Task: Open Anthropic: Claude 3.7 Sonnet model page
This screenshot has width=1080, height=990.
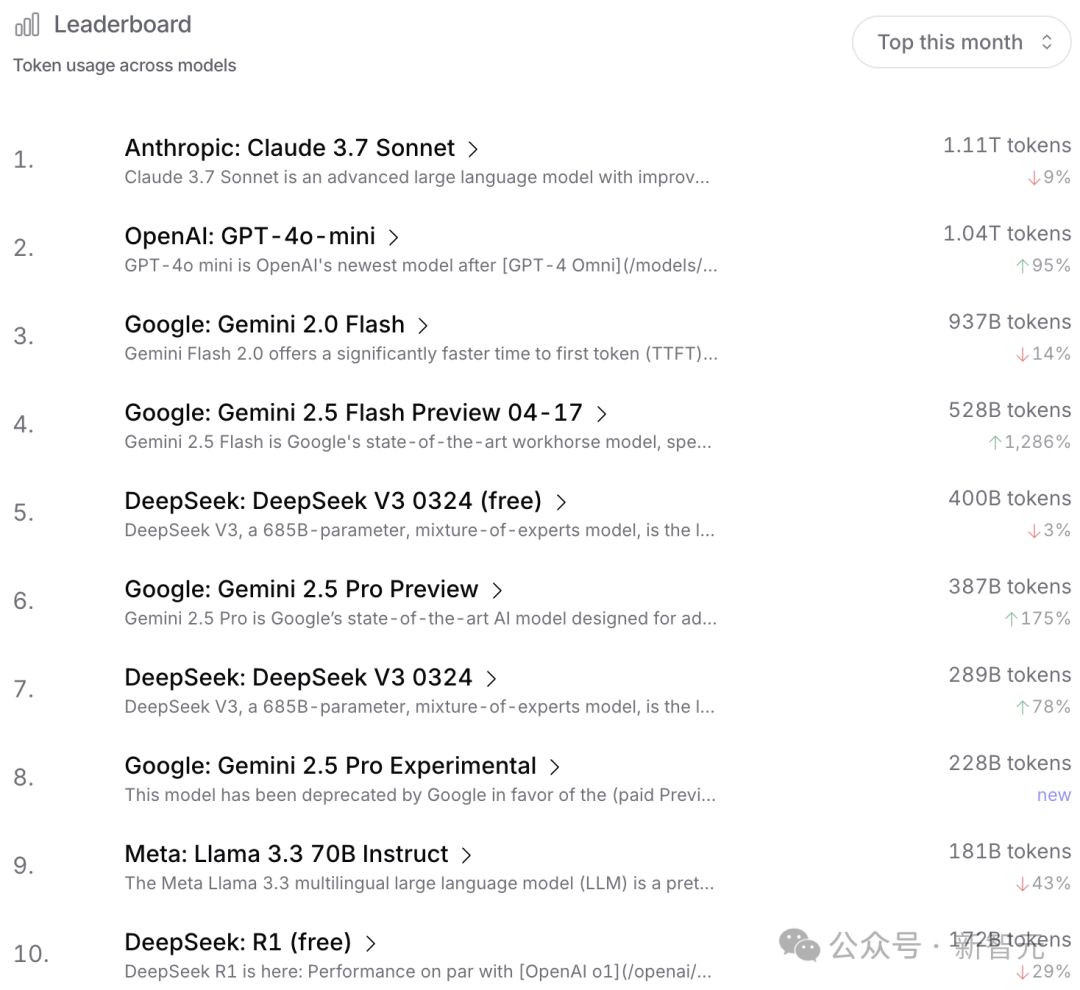Action: (x=289, y=148)
